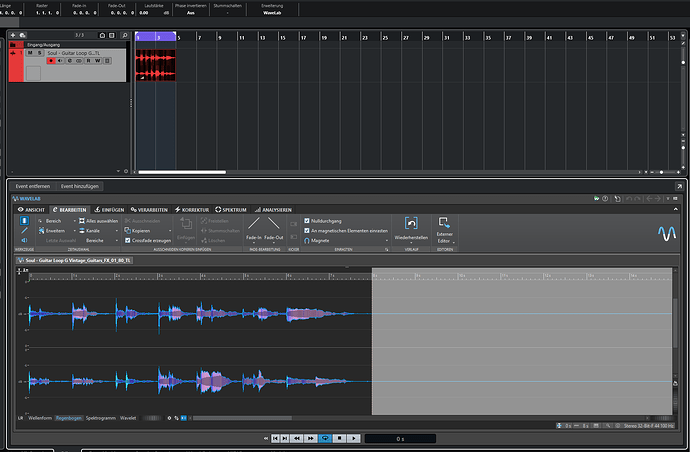Toggle Nulldurchgang checkbox

(307, 221)
